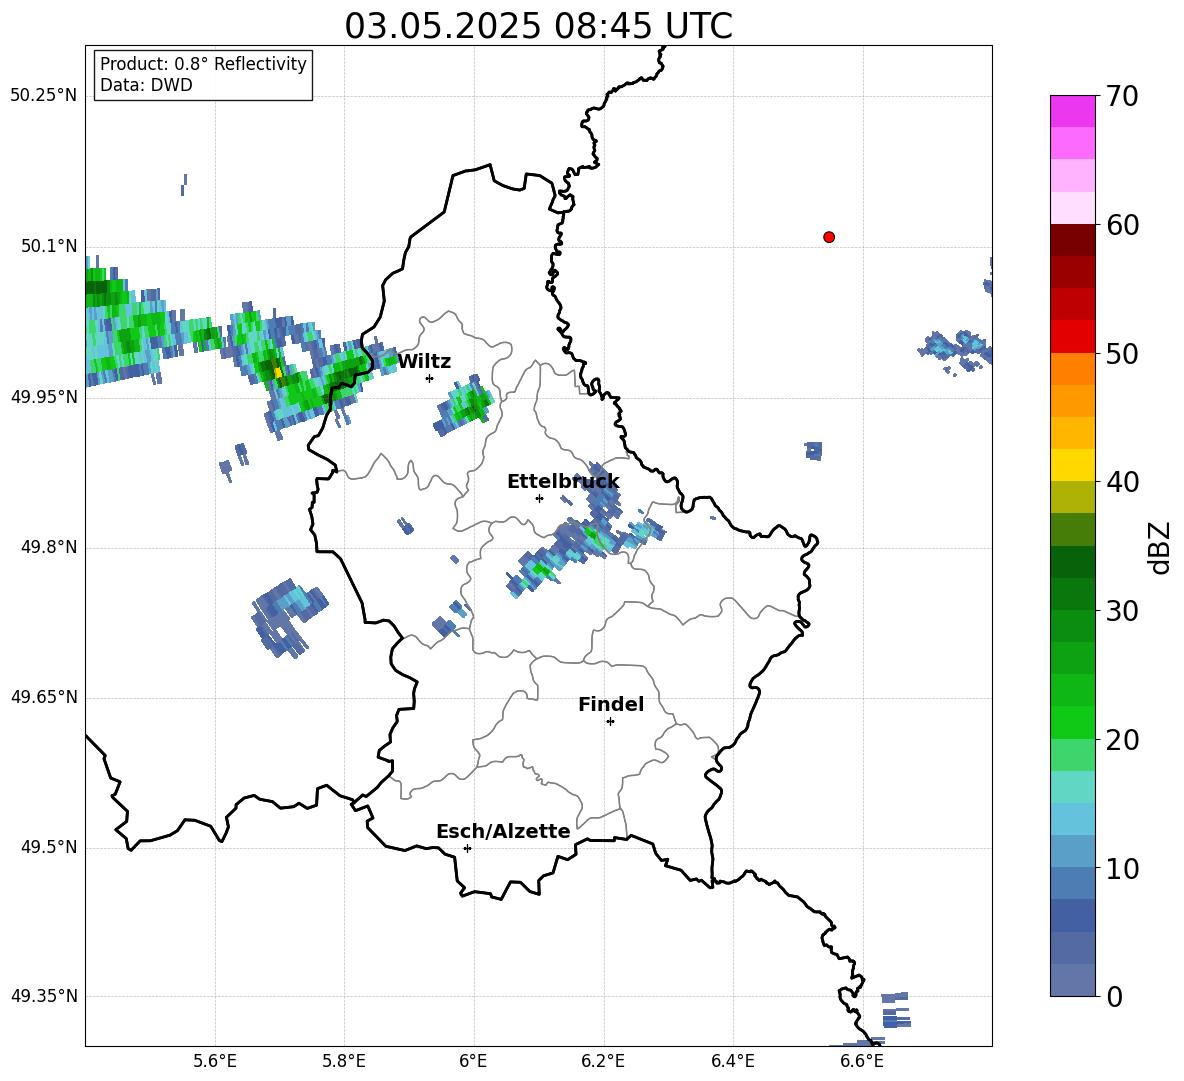Click the Ettelbruck city label
This screenshot has height=1081, width=1184.
point(563,482)
